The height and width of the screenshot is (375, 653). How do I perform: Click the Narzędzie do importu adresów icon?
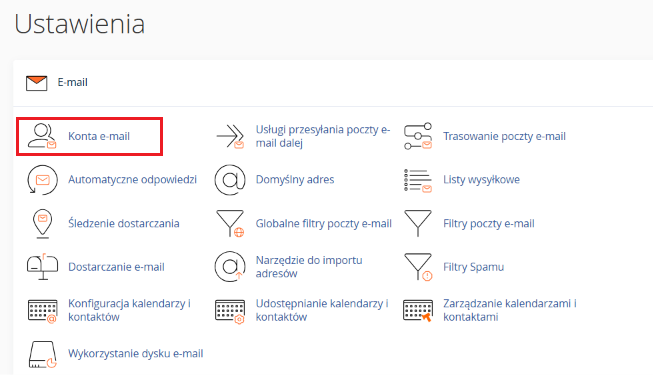tap(230, 267)
